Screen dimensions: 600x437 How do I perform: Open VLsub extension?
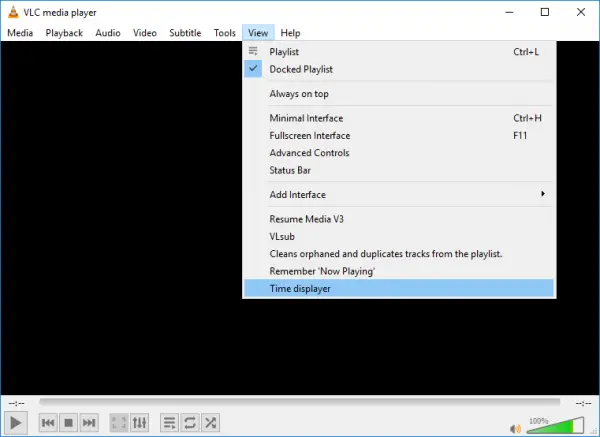click(399, 236)
